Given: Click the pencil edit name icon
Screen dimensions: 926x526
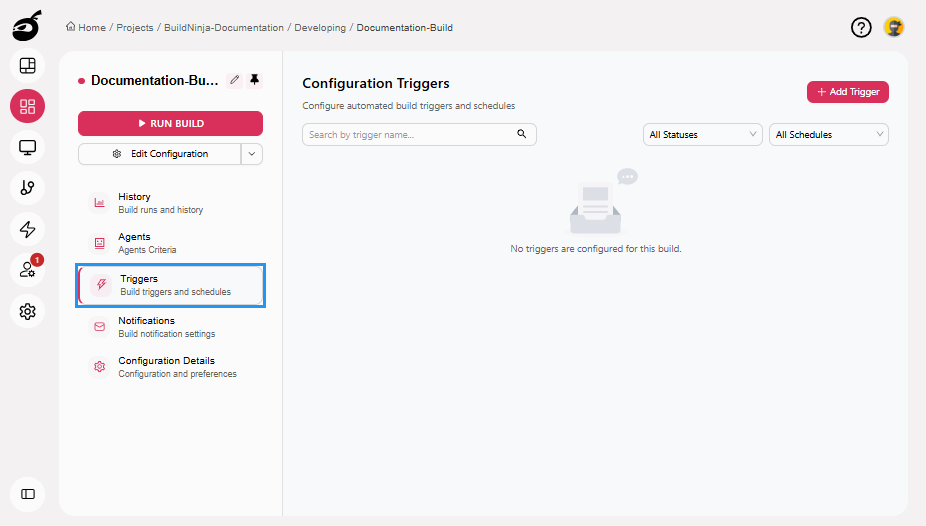Looking at the screenshot, I should 235,80.
